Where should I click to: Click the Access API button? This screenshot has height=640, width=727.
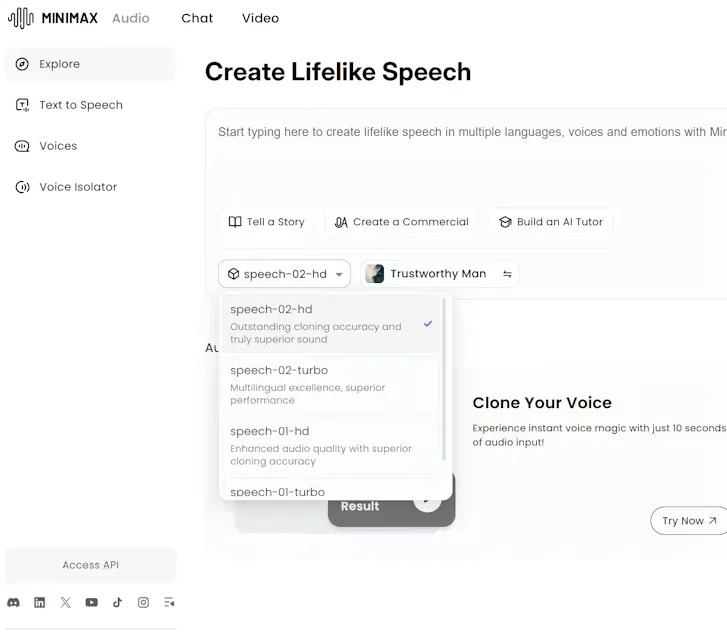[x=91, y=565]
